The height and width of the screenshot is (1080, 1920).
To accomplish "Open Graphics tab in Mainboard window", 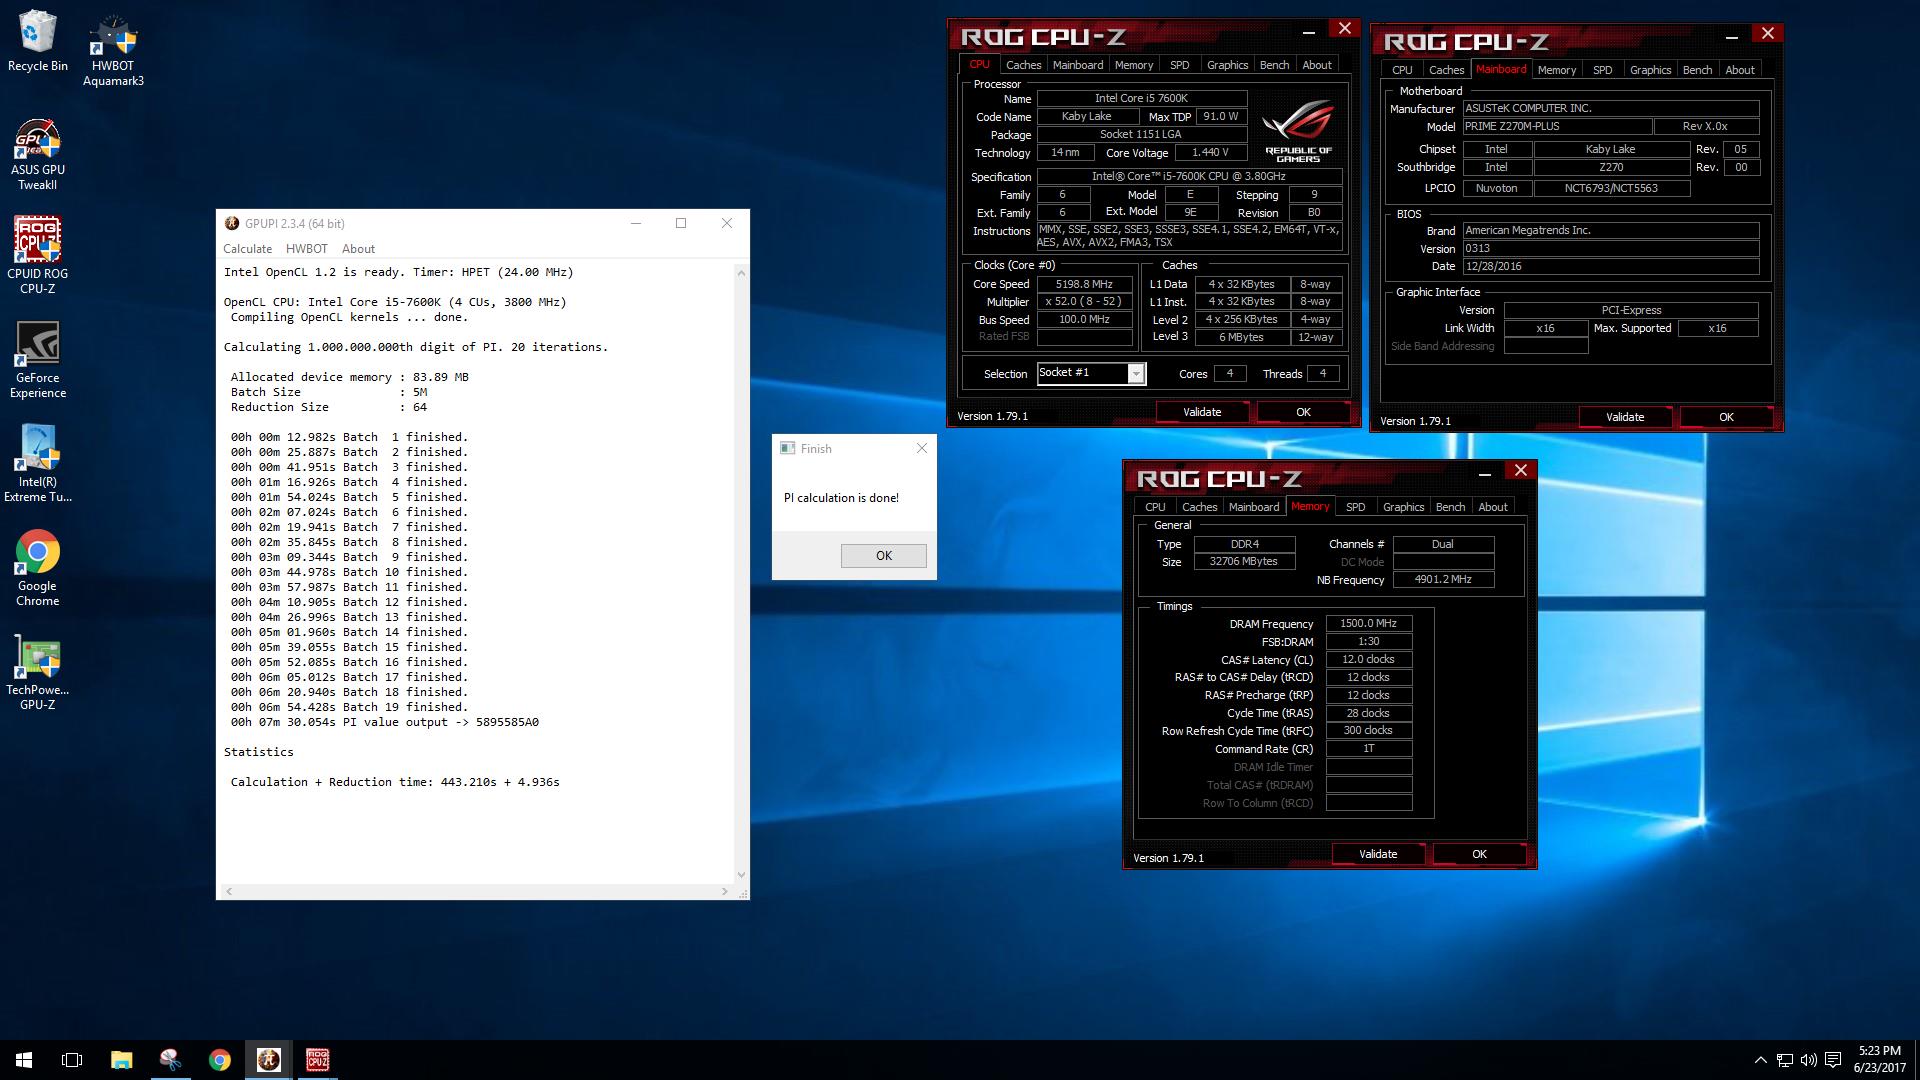I will [1650, 70].
